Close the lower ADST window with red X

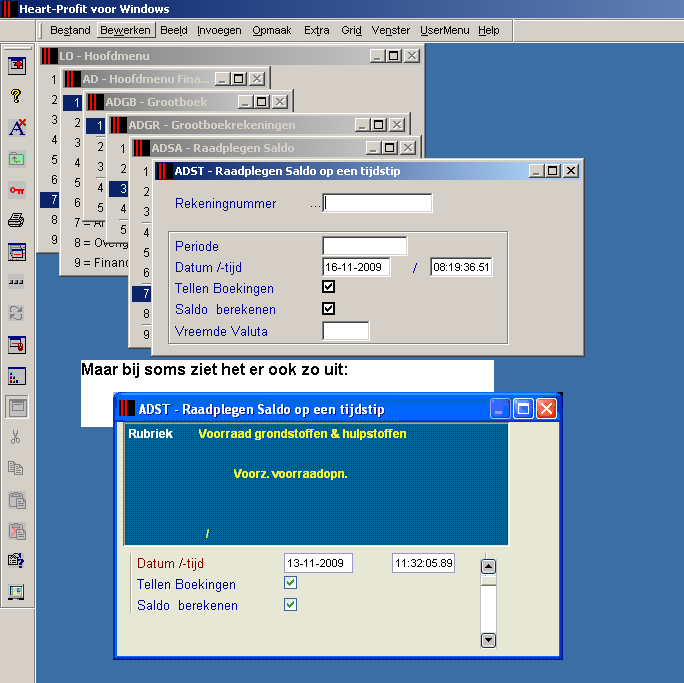click(546, 409)
